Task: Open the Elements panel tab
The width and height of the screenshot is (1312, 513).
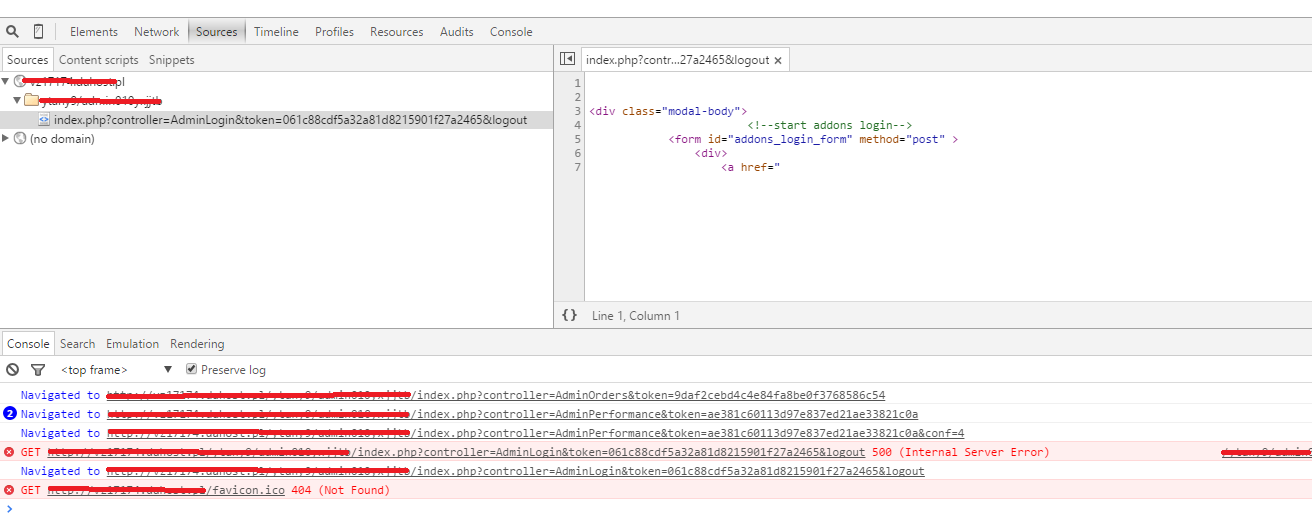Action: point(94,32)
